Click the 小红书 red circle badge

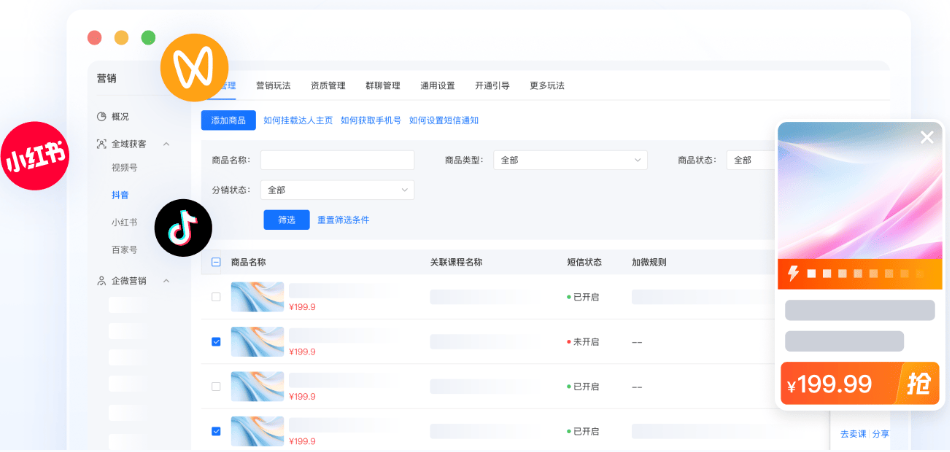(x=35, y=156)
